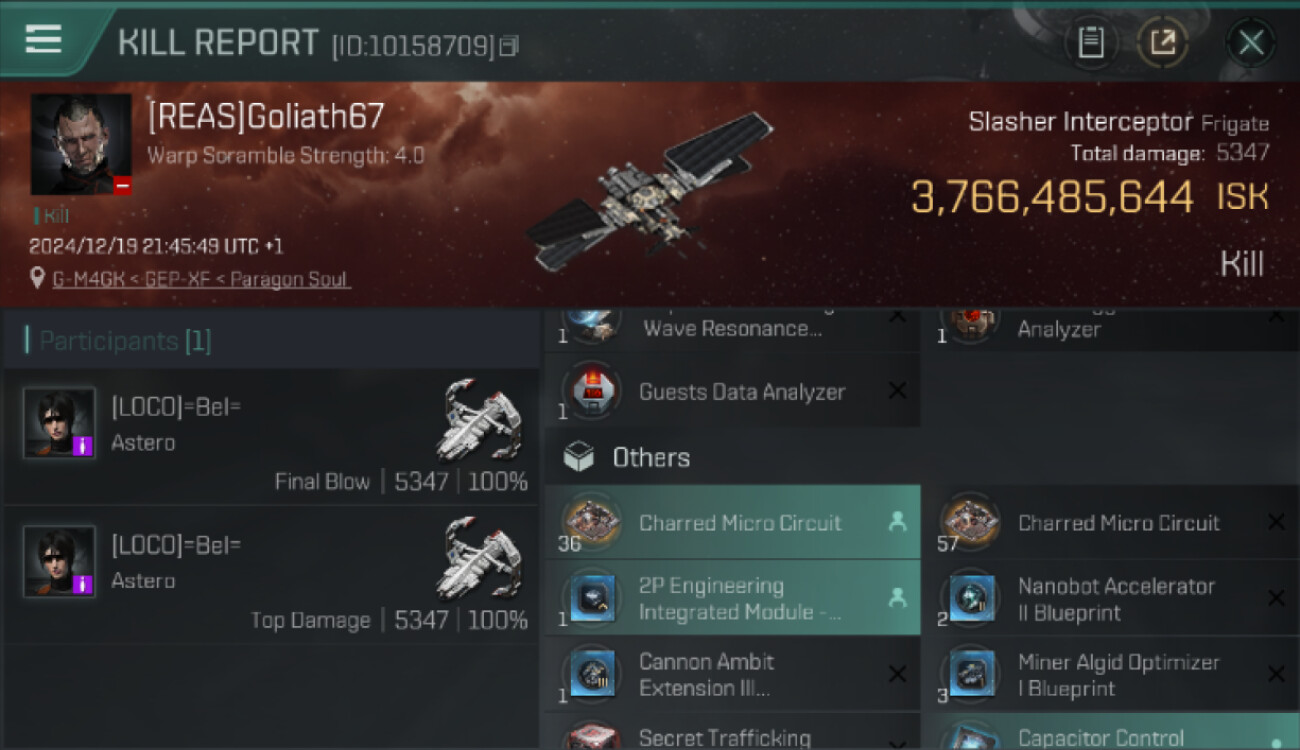Image resolution: width=1300 pixels, height=750 pixels.
Task: Select the Miner Algid Optimizer Blueprint icon
Action: click(971, 674)
